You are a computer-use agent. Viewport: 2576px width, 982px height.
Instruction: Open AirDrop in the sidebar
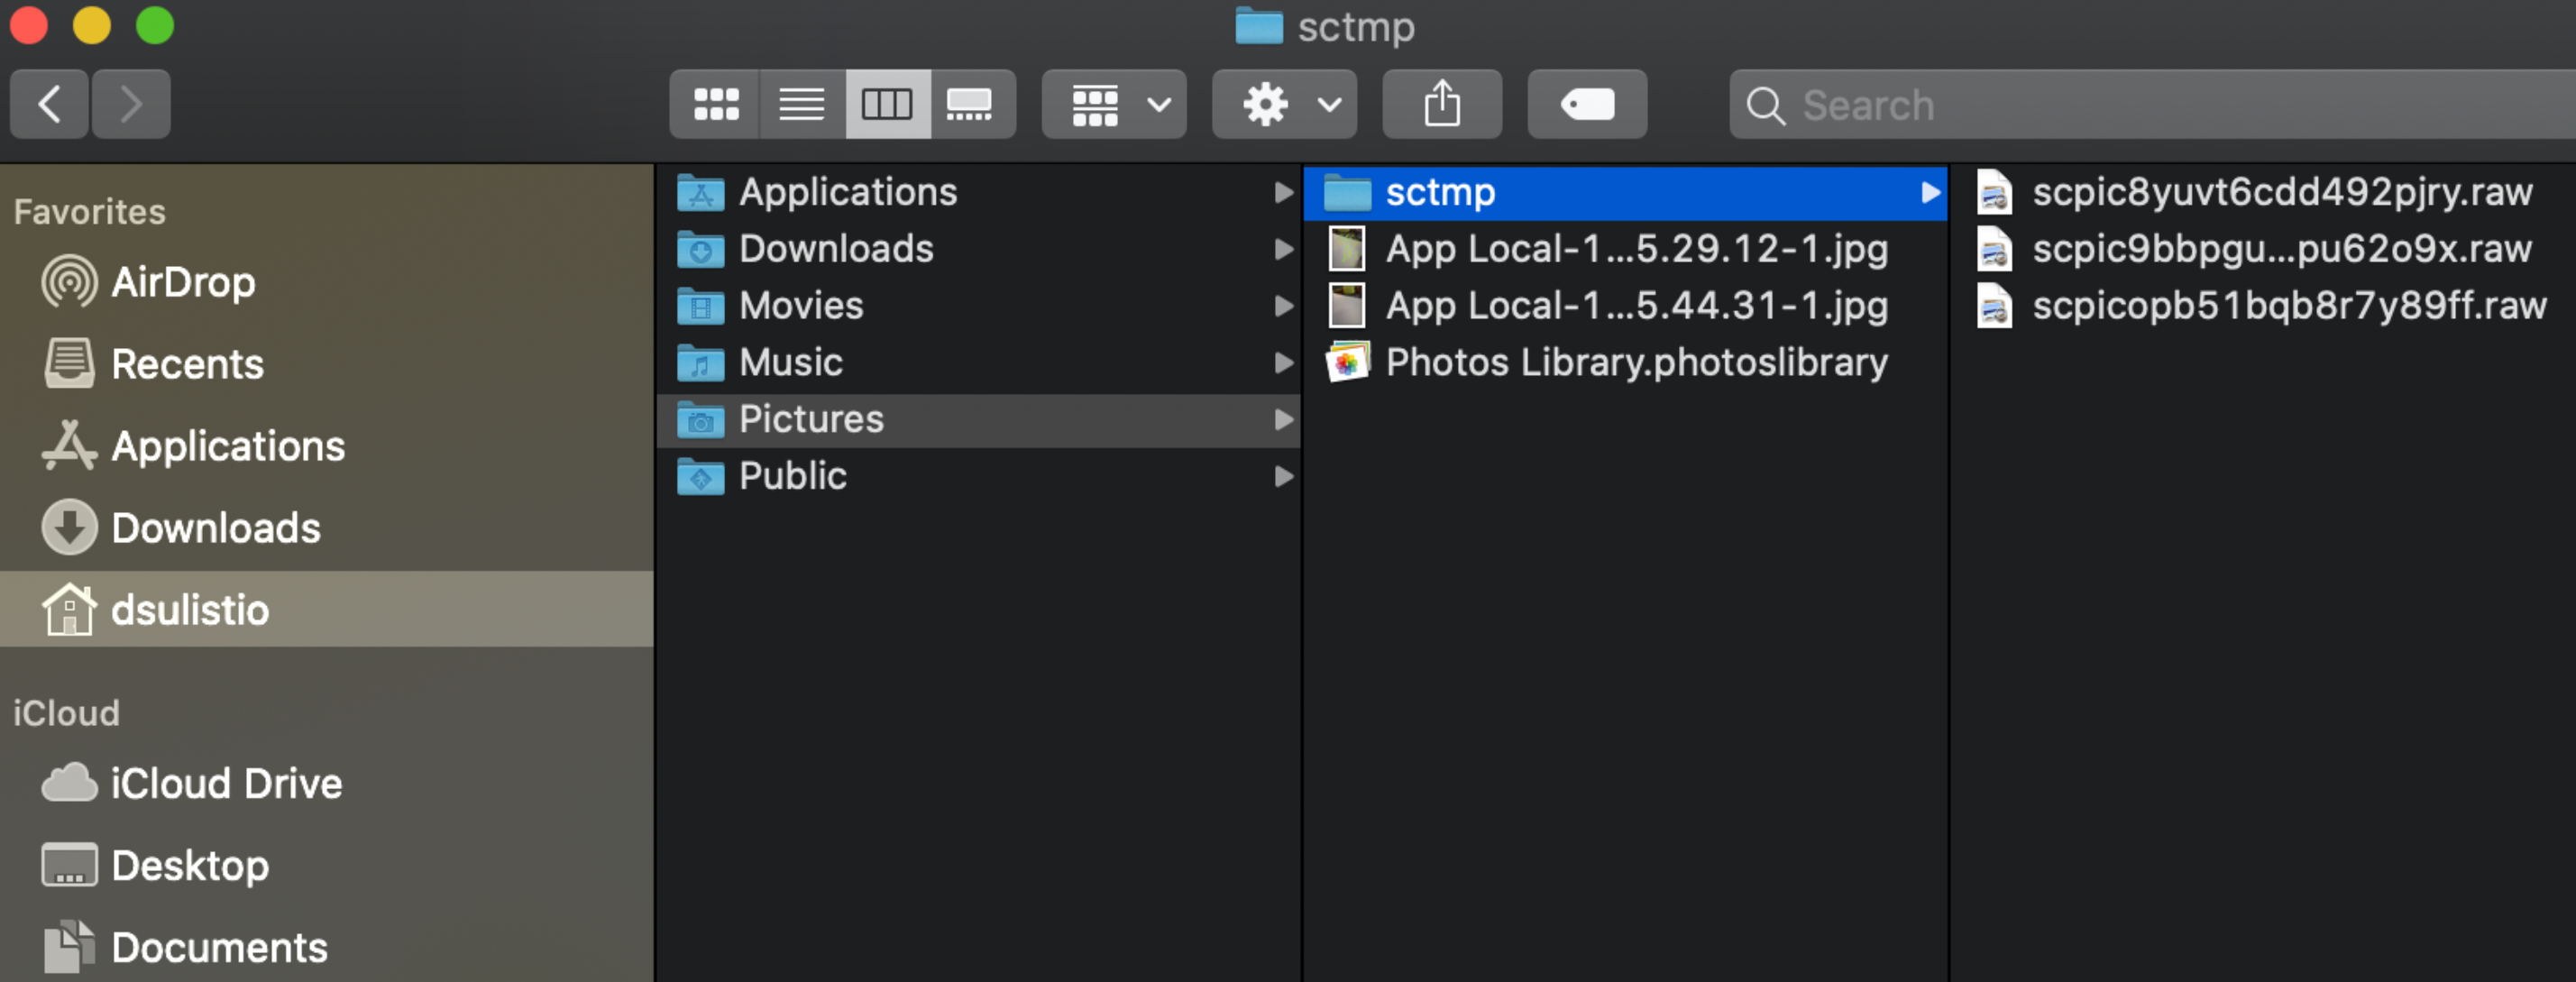tap(326, 282)
